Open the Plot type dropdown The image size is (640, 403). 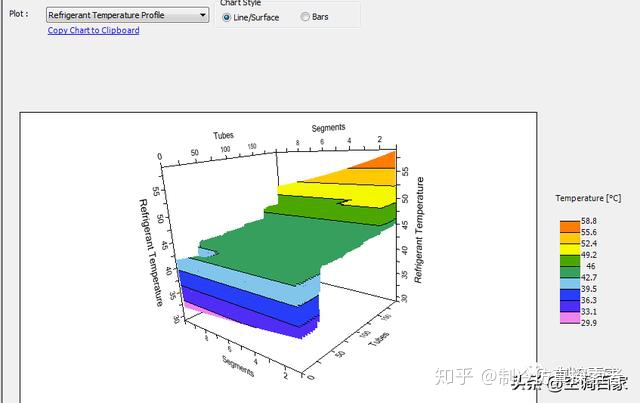click(127, 15)
